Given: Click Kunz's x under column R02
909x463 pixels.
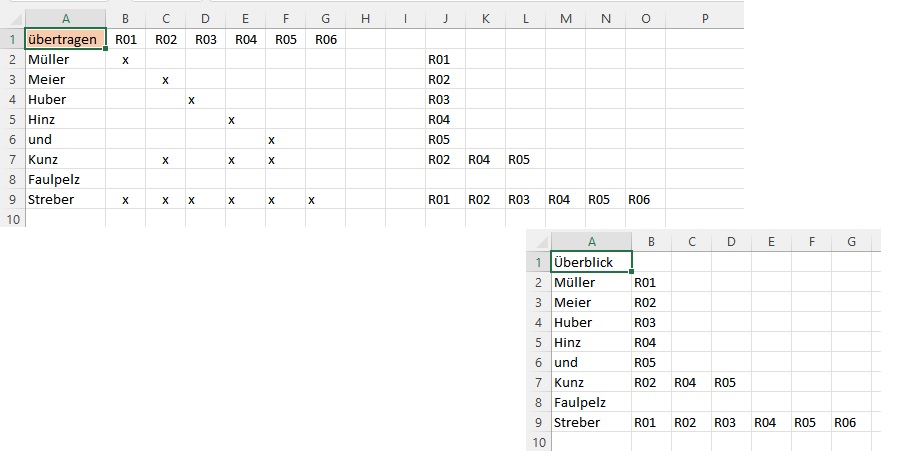Looking at the screenshot, I should coord(166,159).
